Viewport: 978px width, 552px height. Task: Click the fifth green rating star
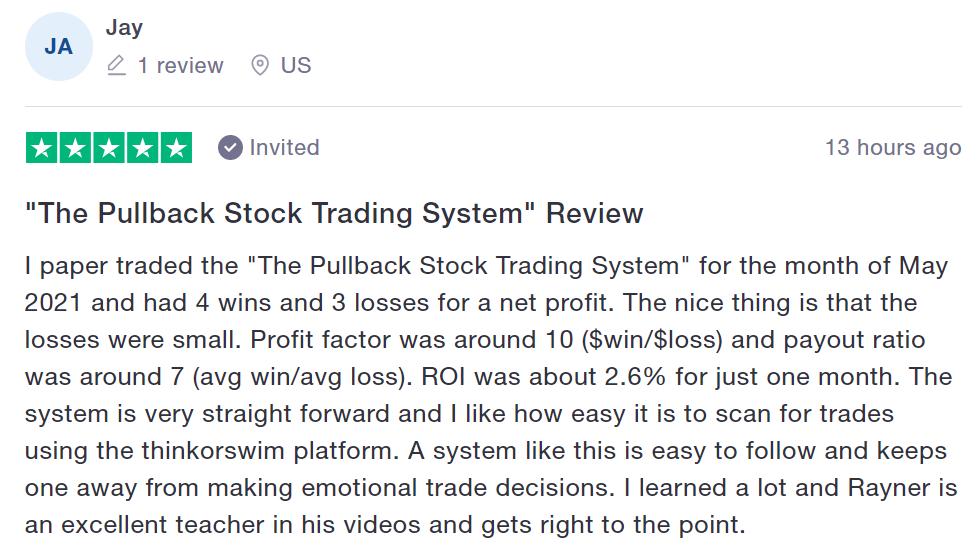(177, 148)
